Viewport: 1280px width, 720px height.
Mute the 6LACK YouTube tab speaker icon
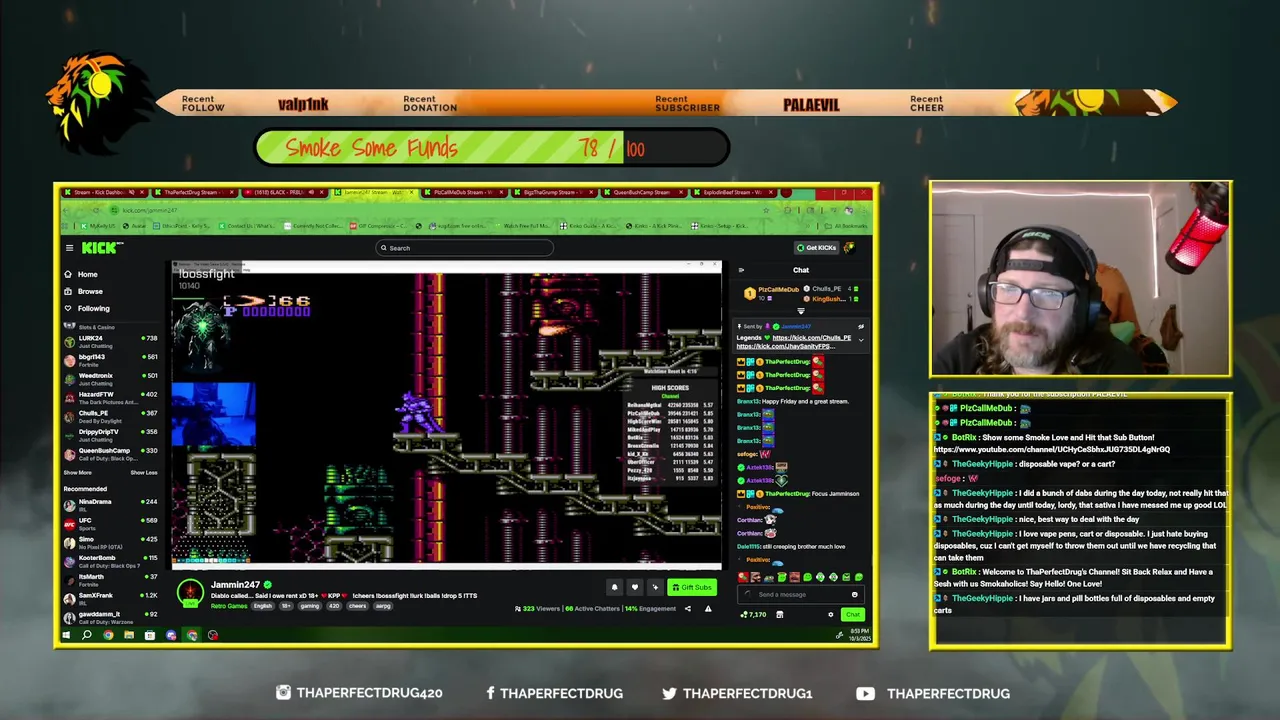pos(312,192)
